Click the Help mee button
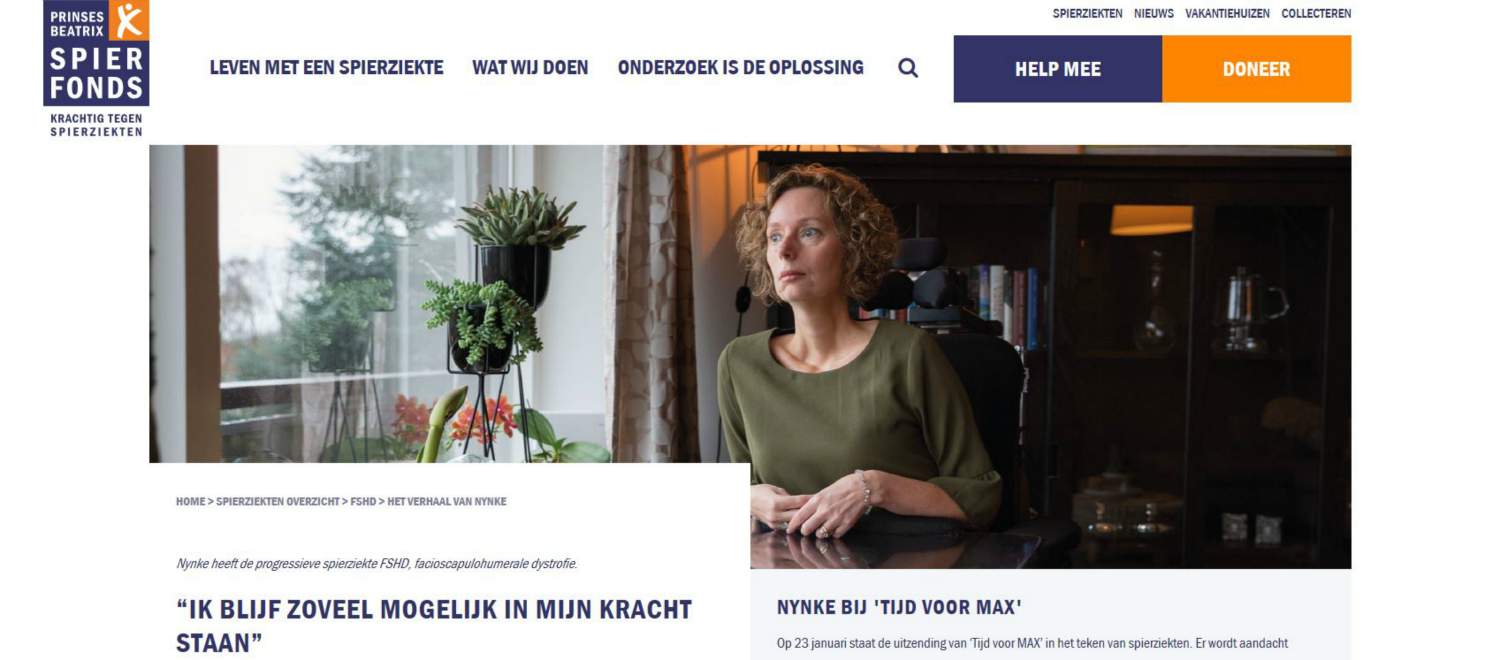1500x660 pixels. coord(1058,69)
